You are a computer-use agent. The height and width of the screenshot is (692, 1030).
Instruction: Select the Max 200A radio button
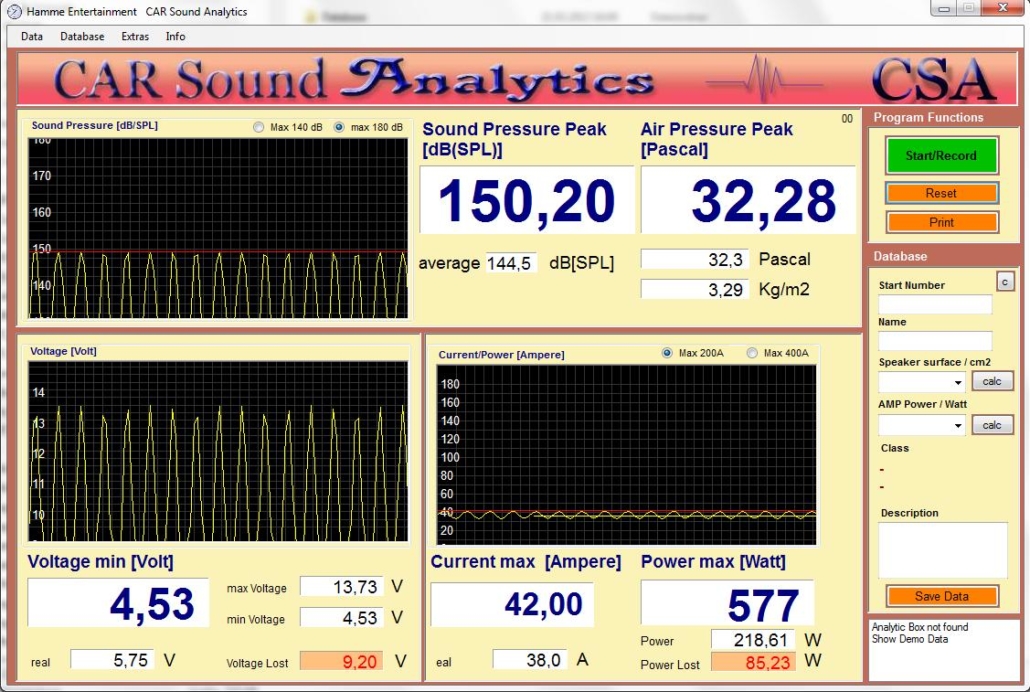pos(667,353)
